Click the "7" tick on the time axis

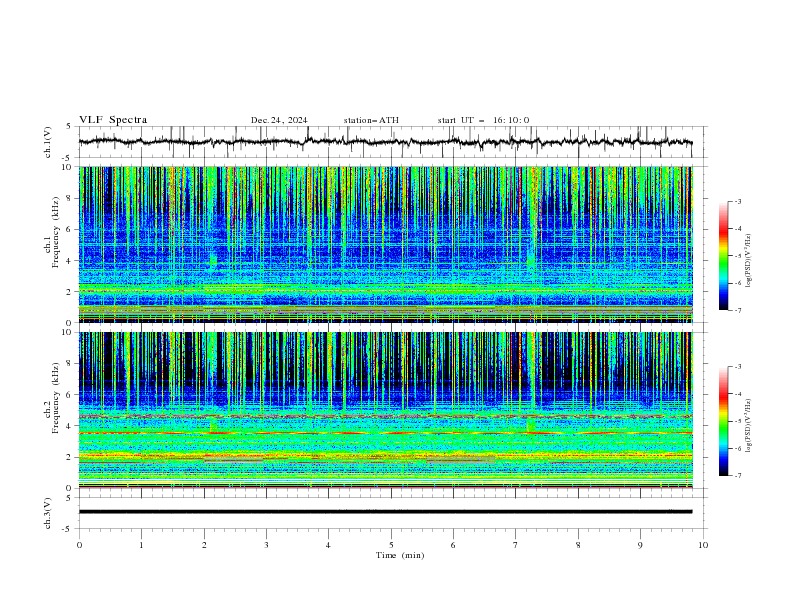click(x=516, y=545)
